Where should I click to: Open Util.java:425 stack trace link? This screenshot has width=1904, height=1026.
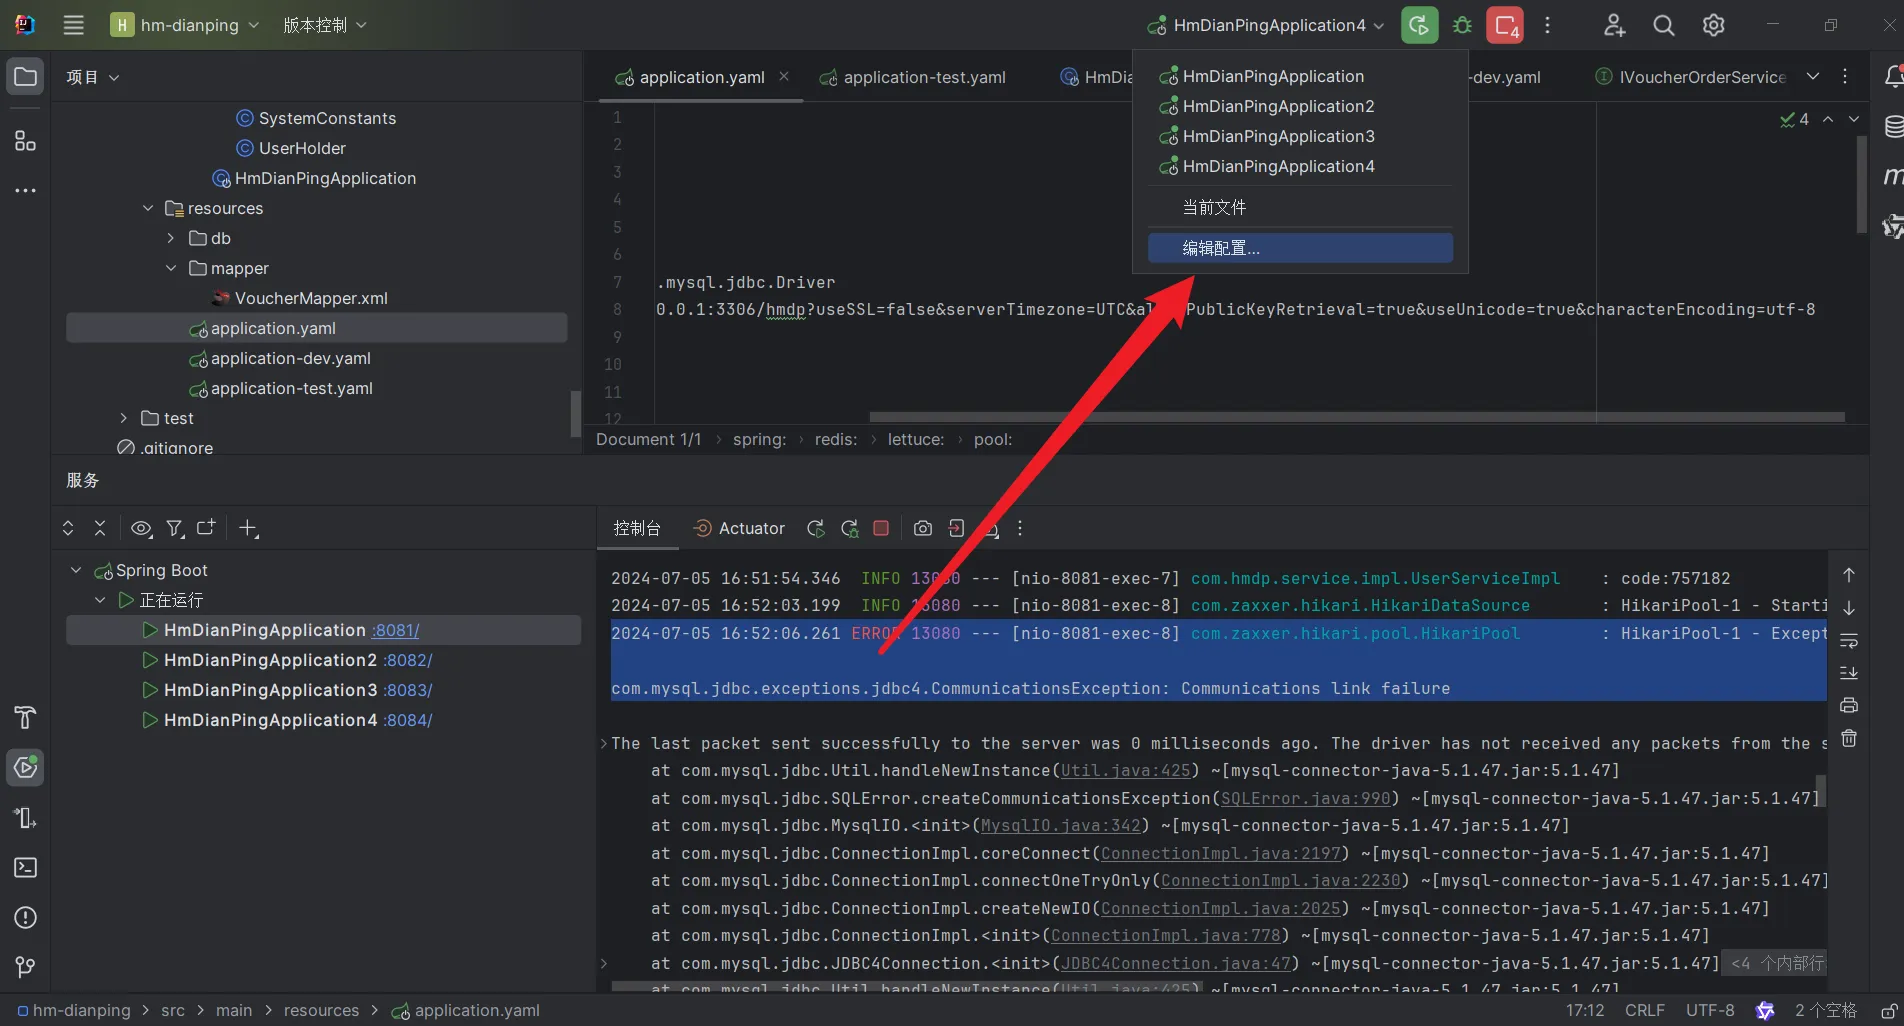point(1126,771)
